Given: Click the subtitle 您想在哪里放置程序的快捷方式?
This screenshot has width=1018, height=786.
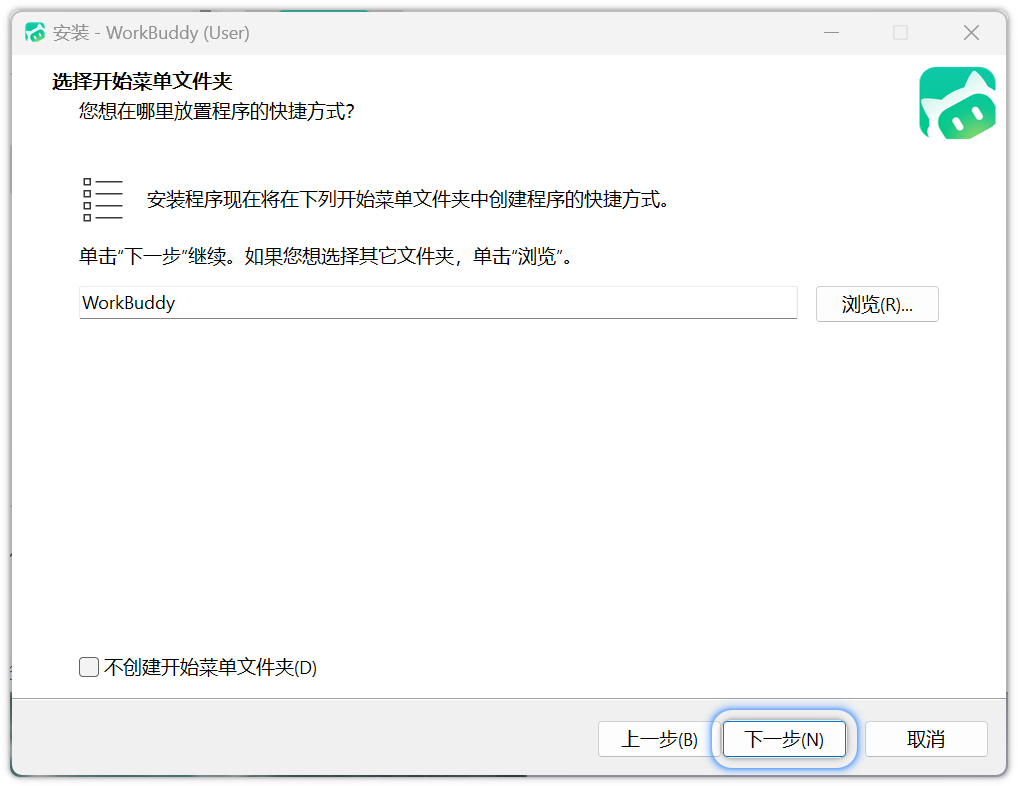Looking at the screenshot, I should [216, 111].
